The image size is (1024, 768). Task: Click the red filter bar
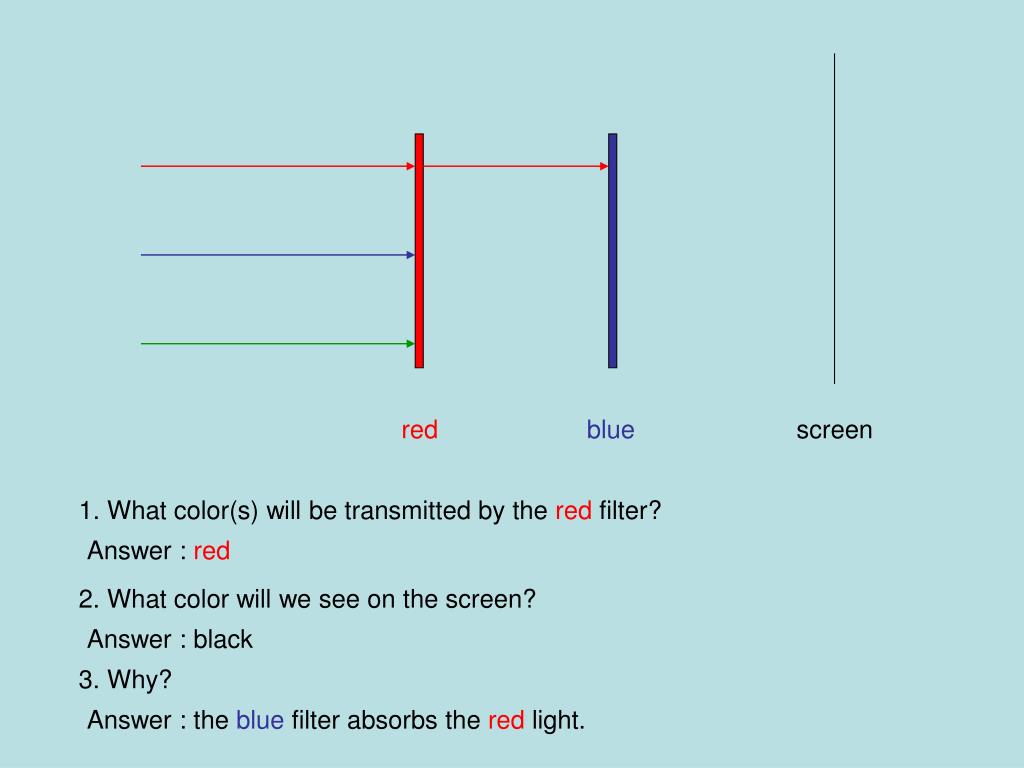click(419, 251)
